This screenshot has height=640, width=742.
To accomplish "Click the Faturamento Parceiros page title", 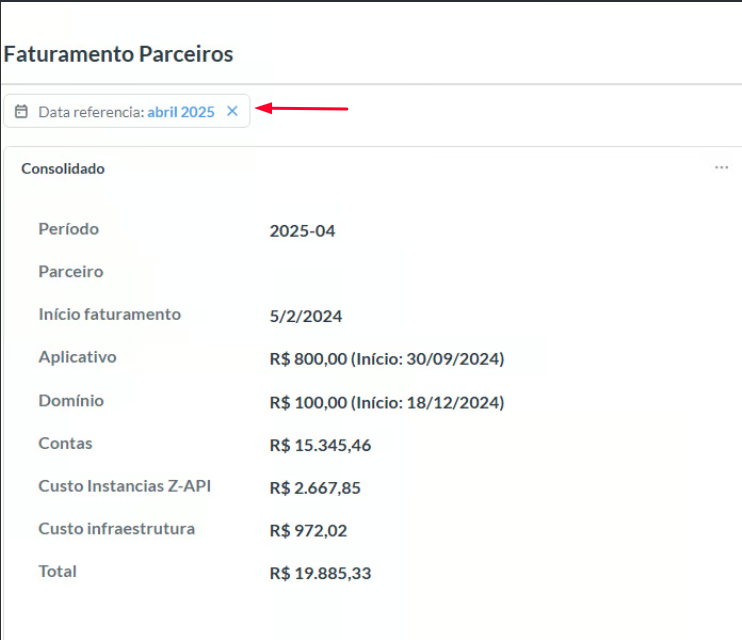I will pos(118,54).
